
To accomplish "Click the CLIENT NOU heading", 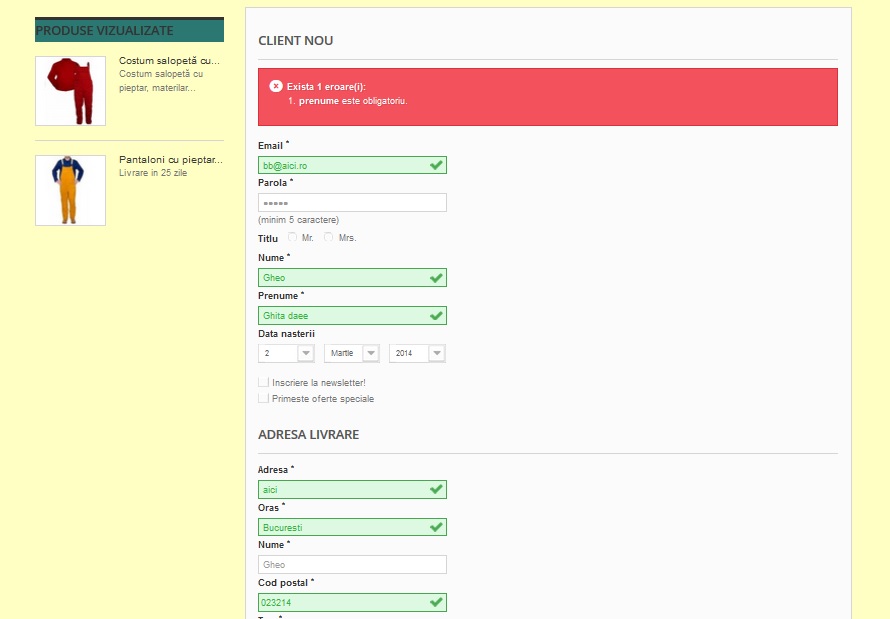I will 296,41.
